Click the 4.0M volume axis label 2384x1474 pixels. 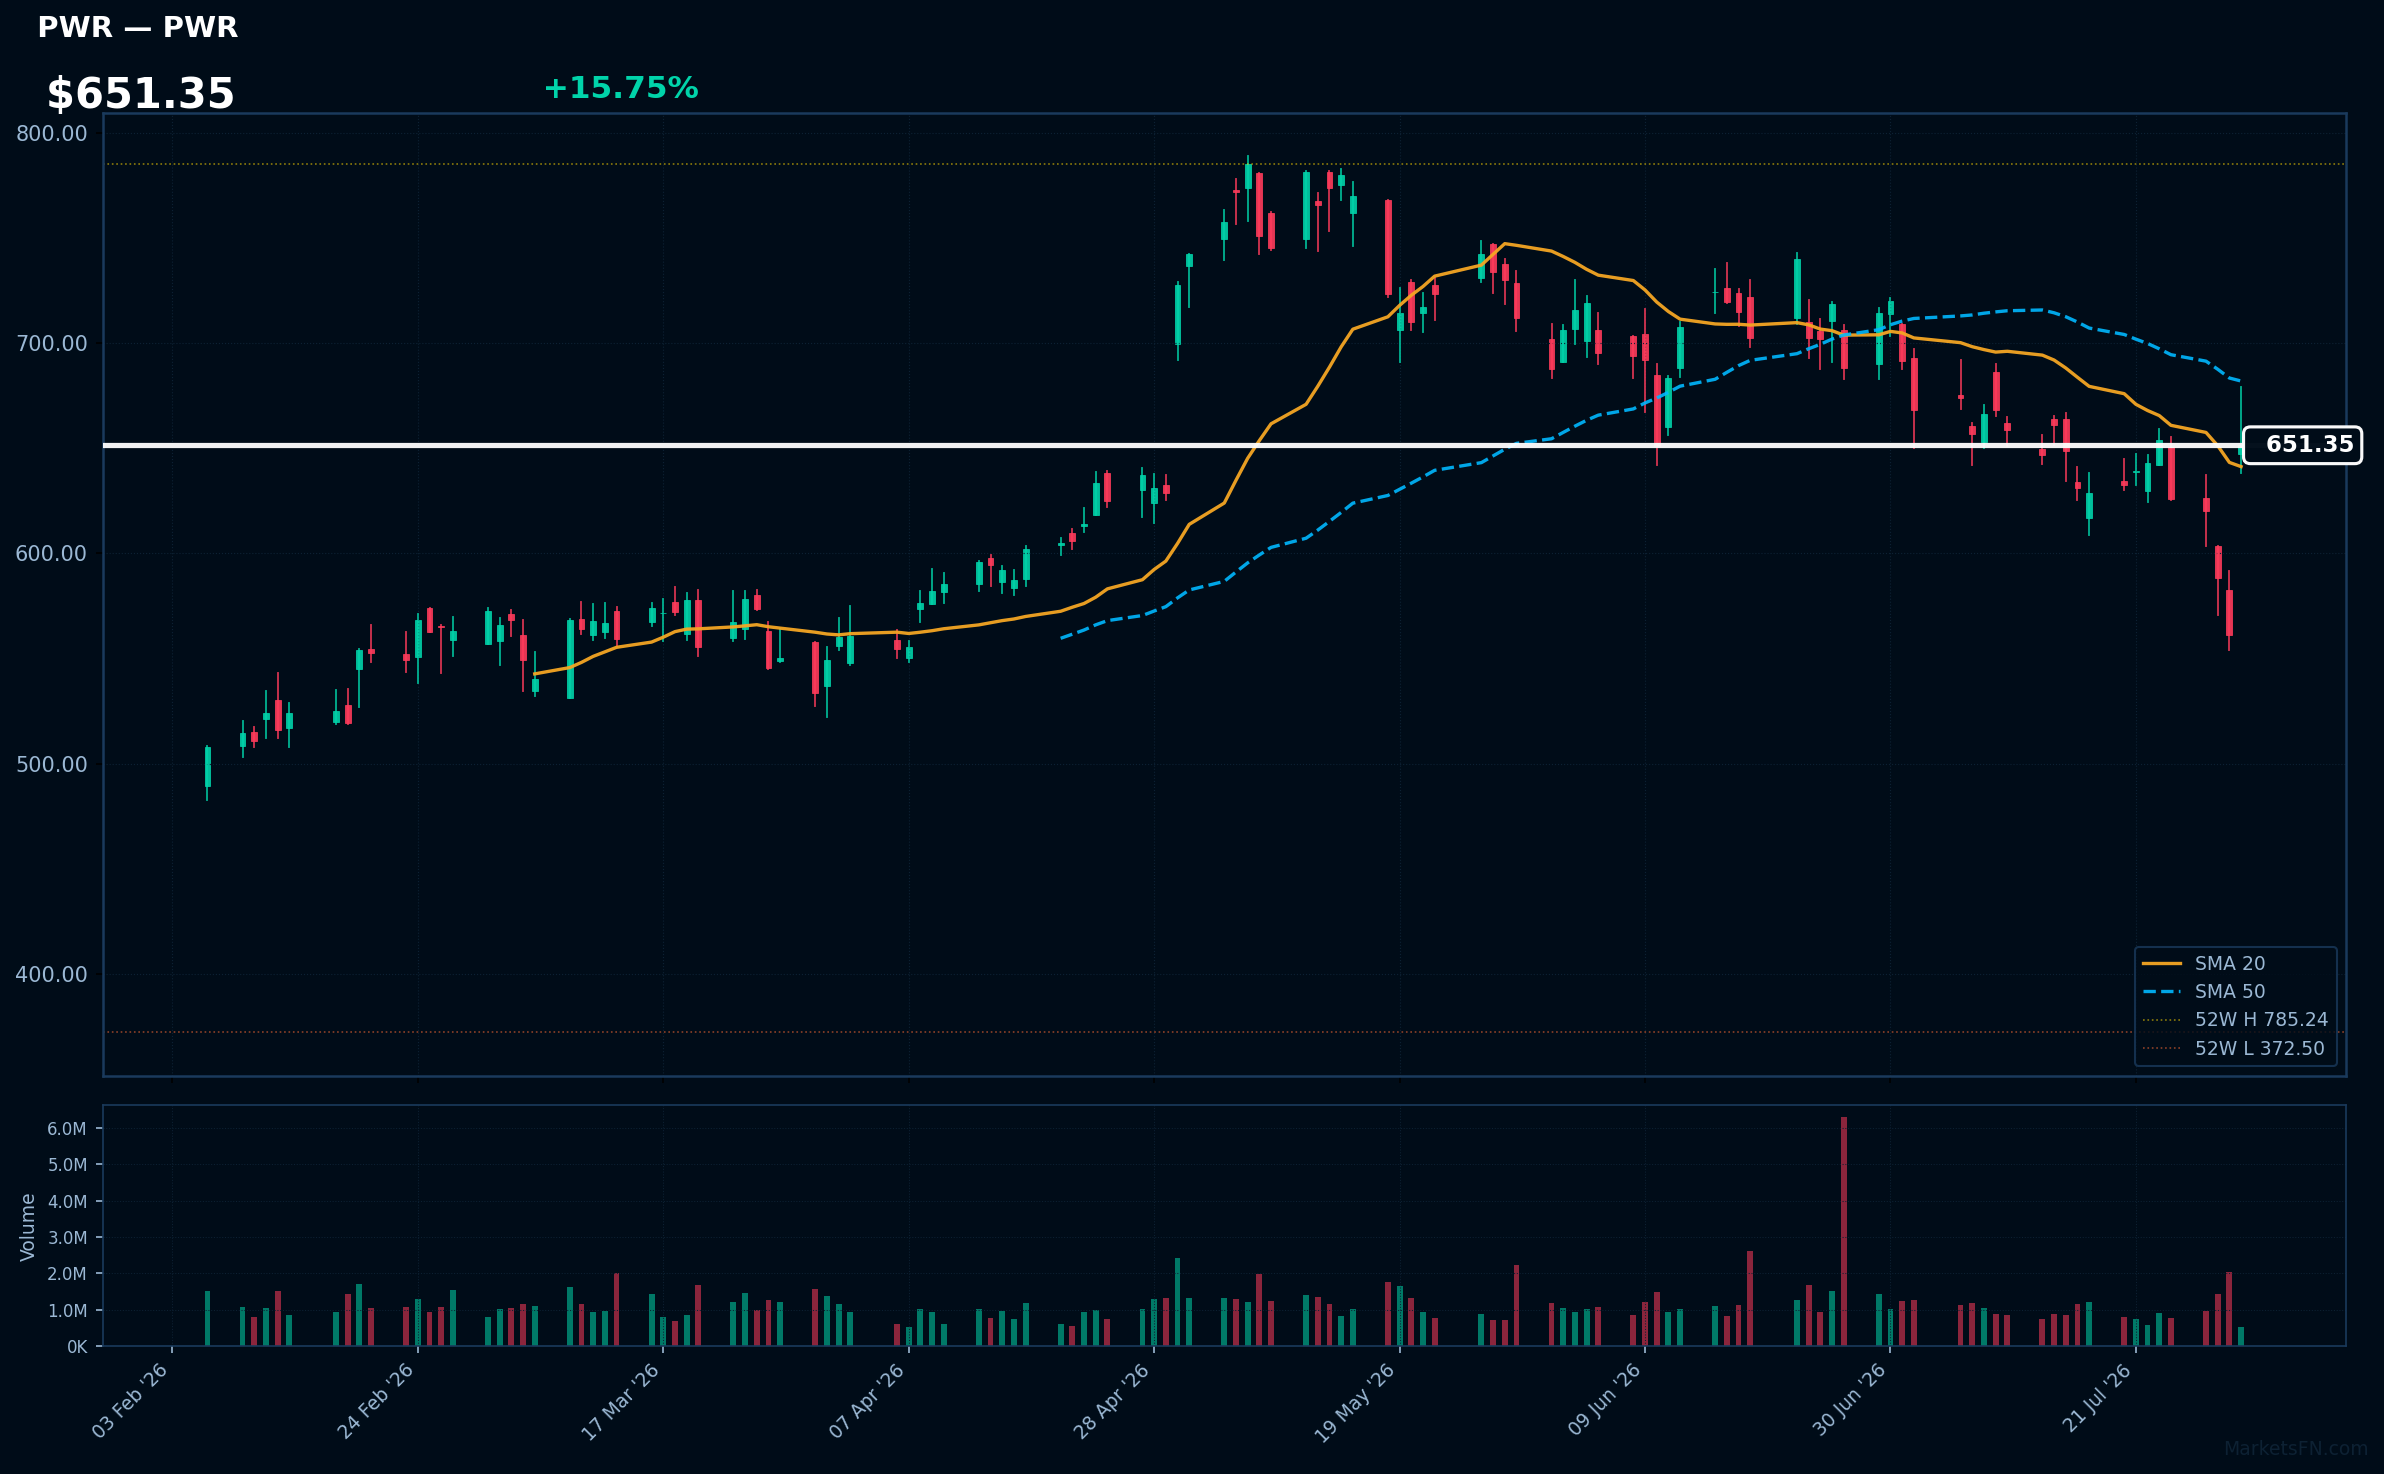click(x=67, y=1202)
